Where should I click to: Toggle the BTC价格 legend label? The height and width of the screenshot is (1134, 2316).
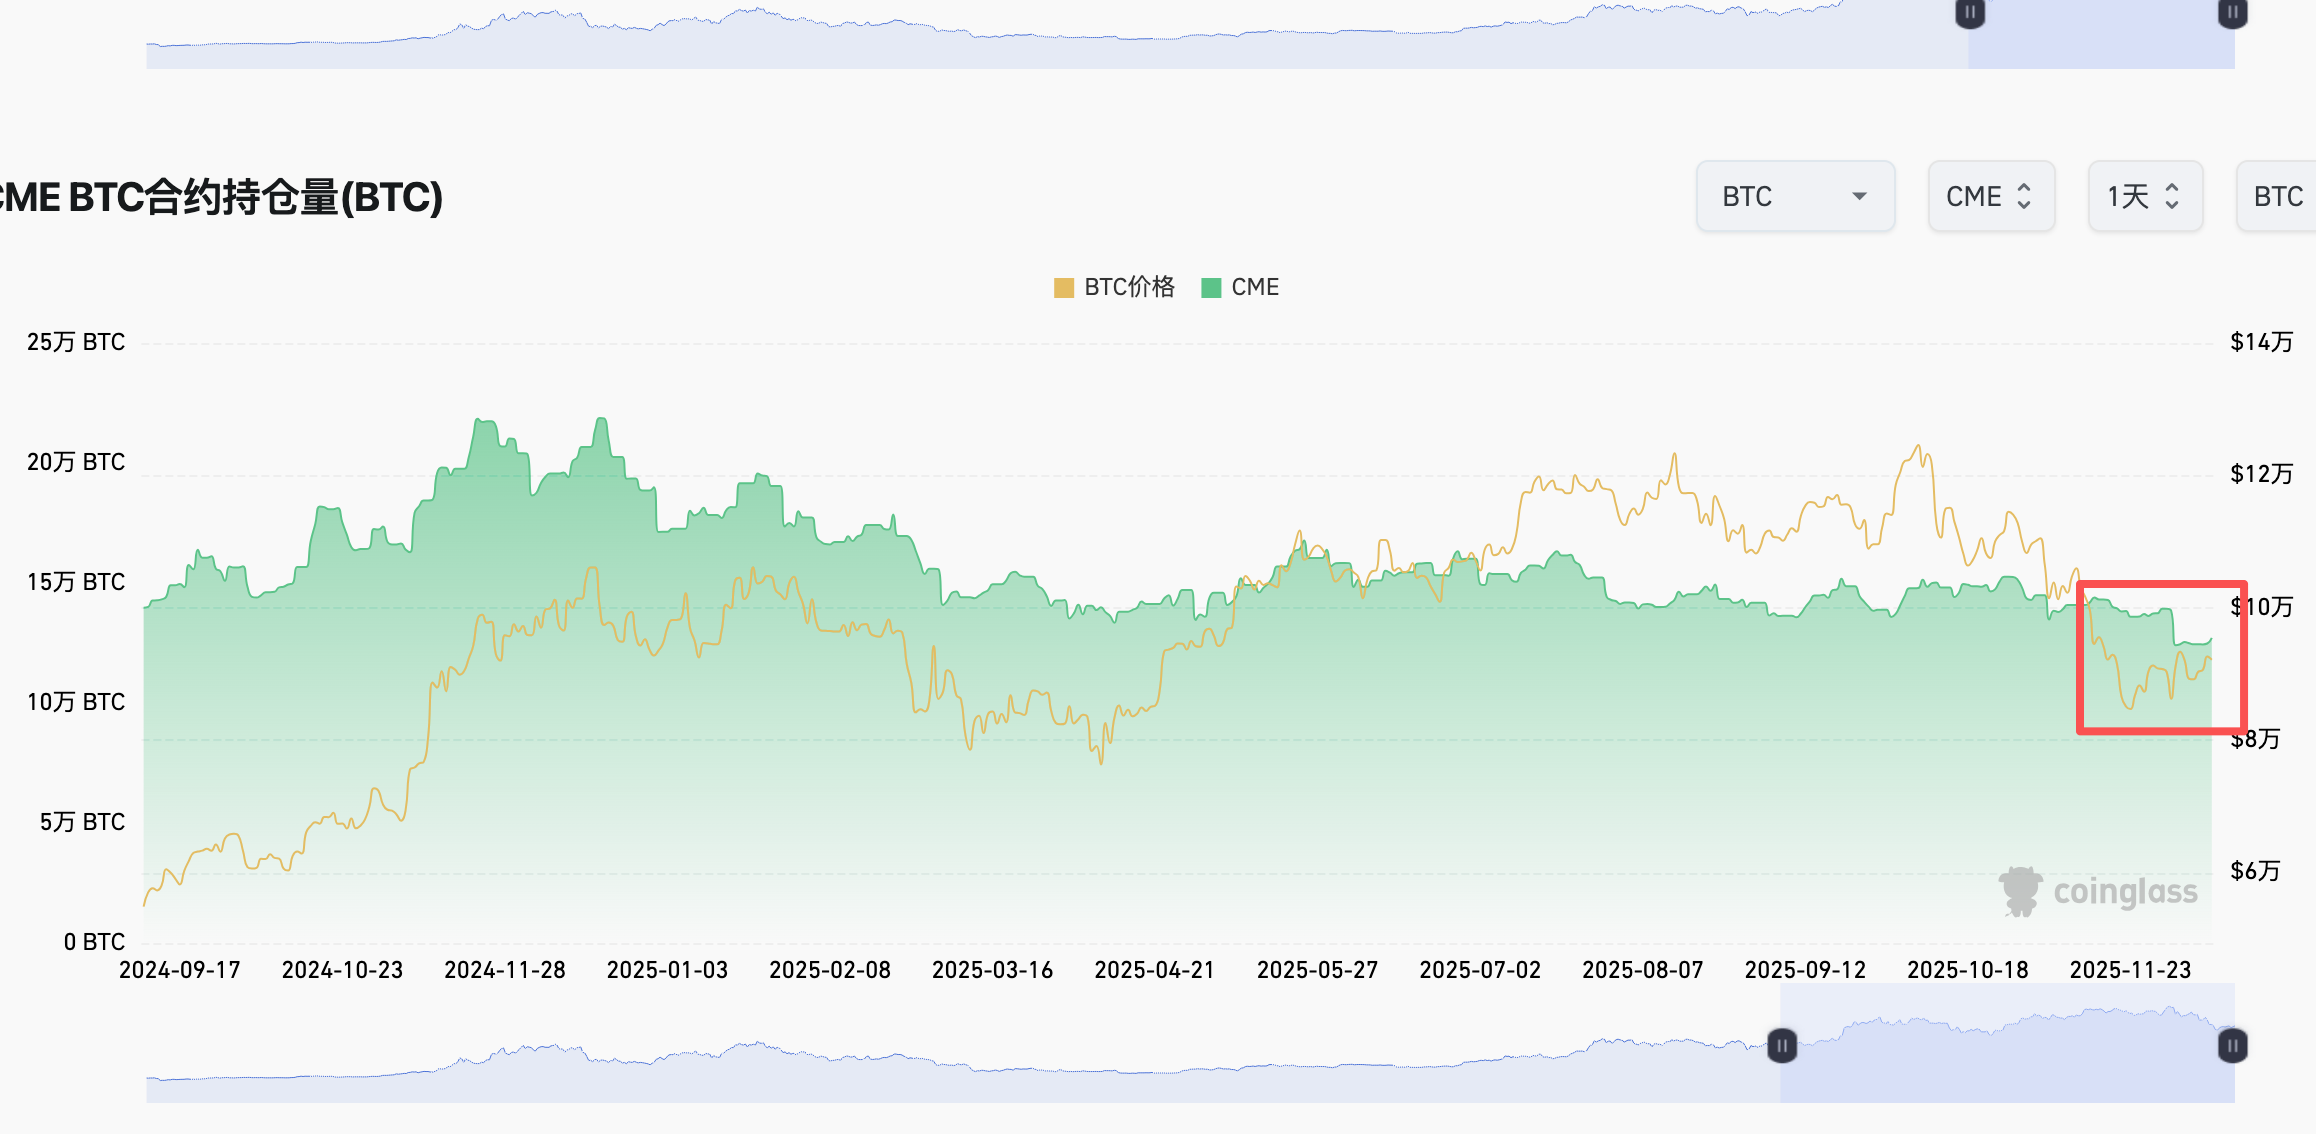point(1129,288)
